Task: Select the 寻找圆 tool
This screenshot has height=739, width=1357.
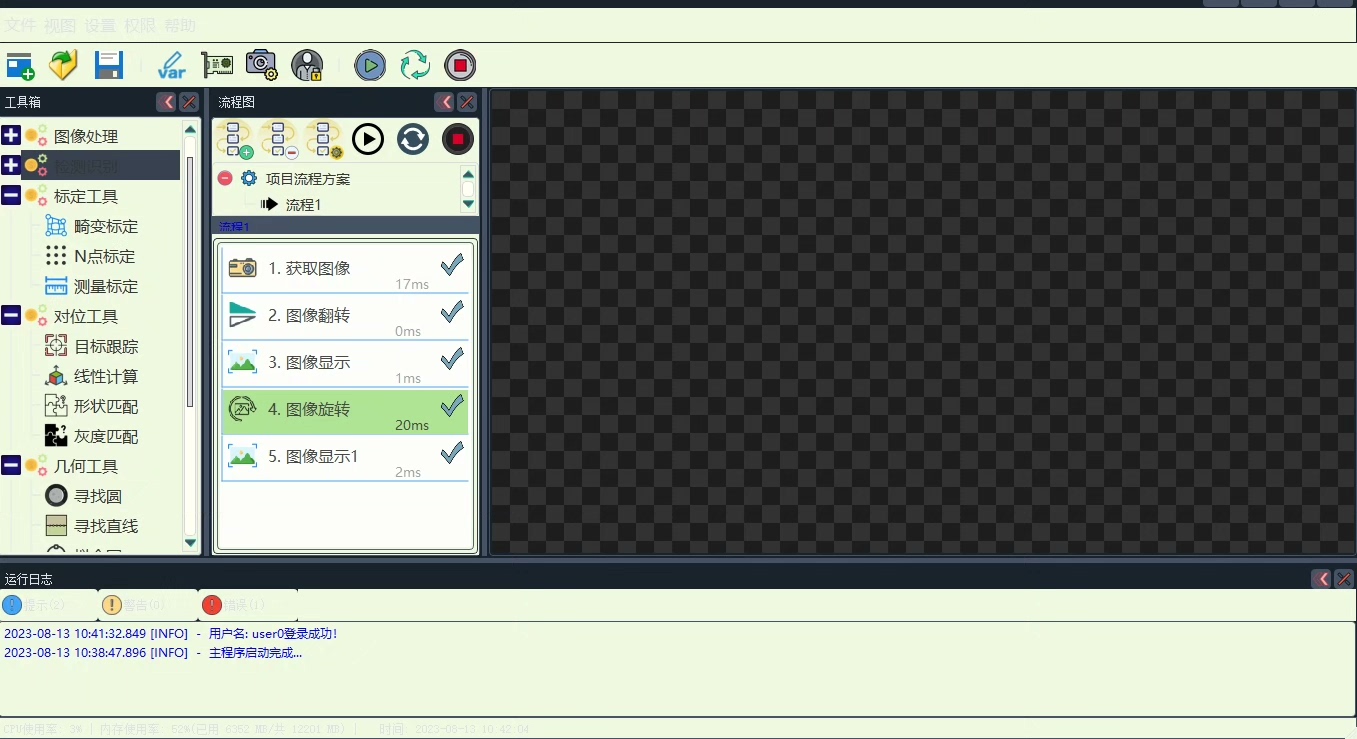Action: 84,496
